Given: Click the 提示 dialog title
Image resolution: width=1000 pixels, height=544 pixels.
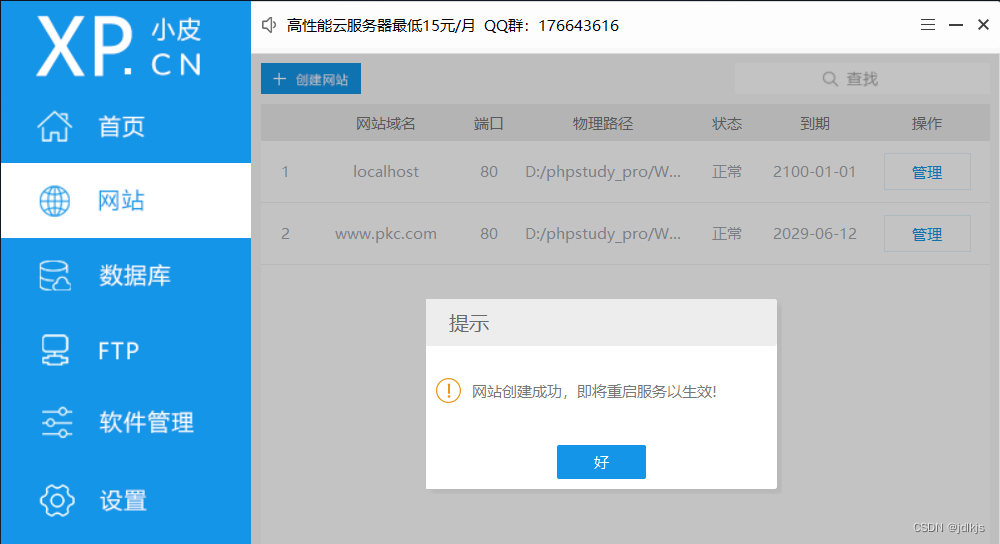Looking at the screenshot, I should tap(469, 323).
